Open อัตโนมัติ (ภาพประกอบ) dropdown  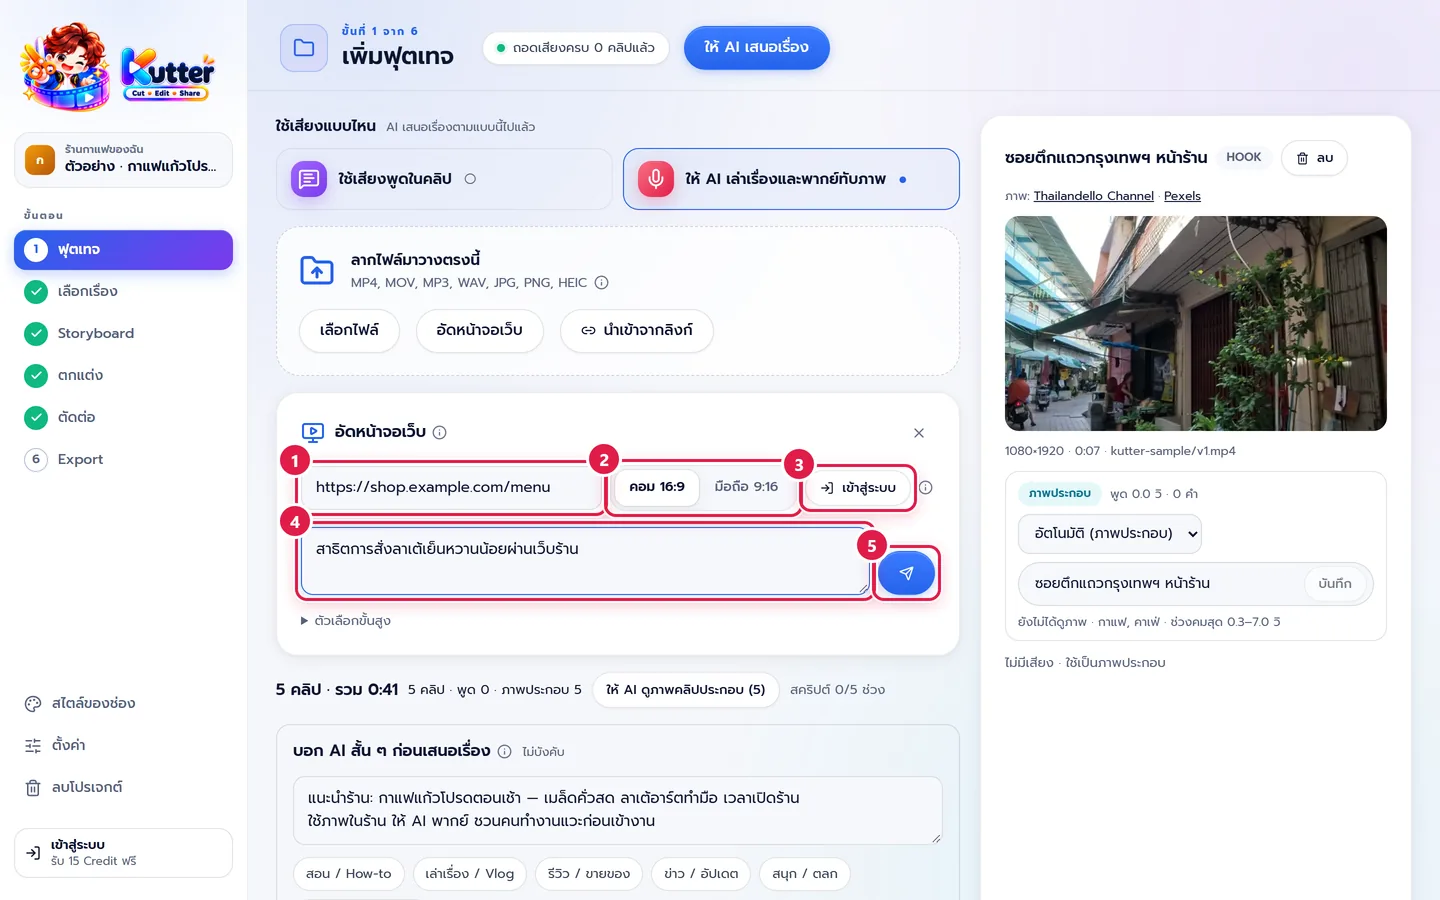pos(1110,534)
